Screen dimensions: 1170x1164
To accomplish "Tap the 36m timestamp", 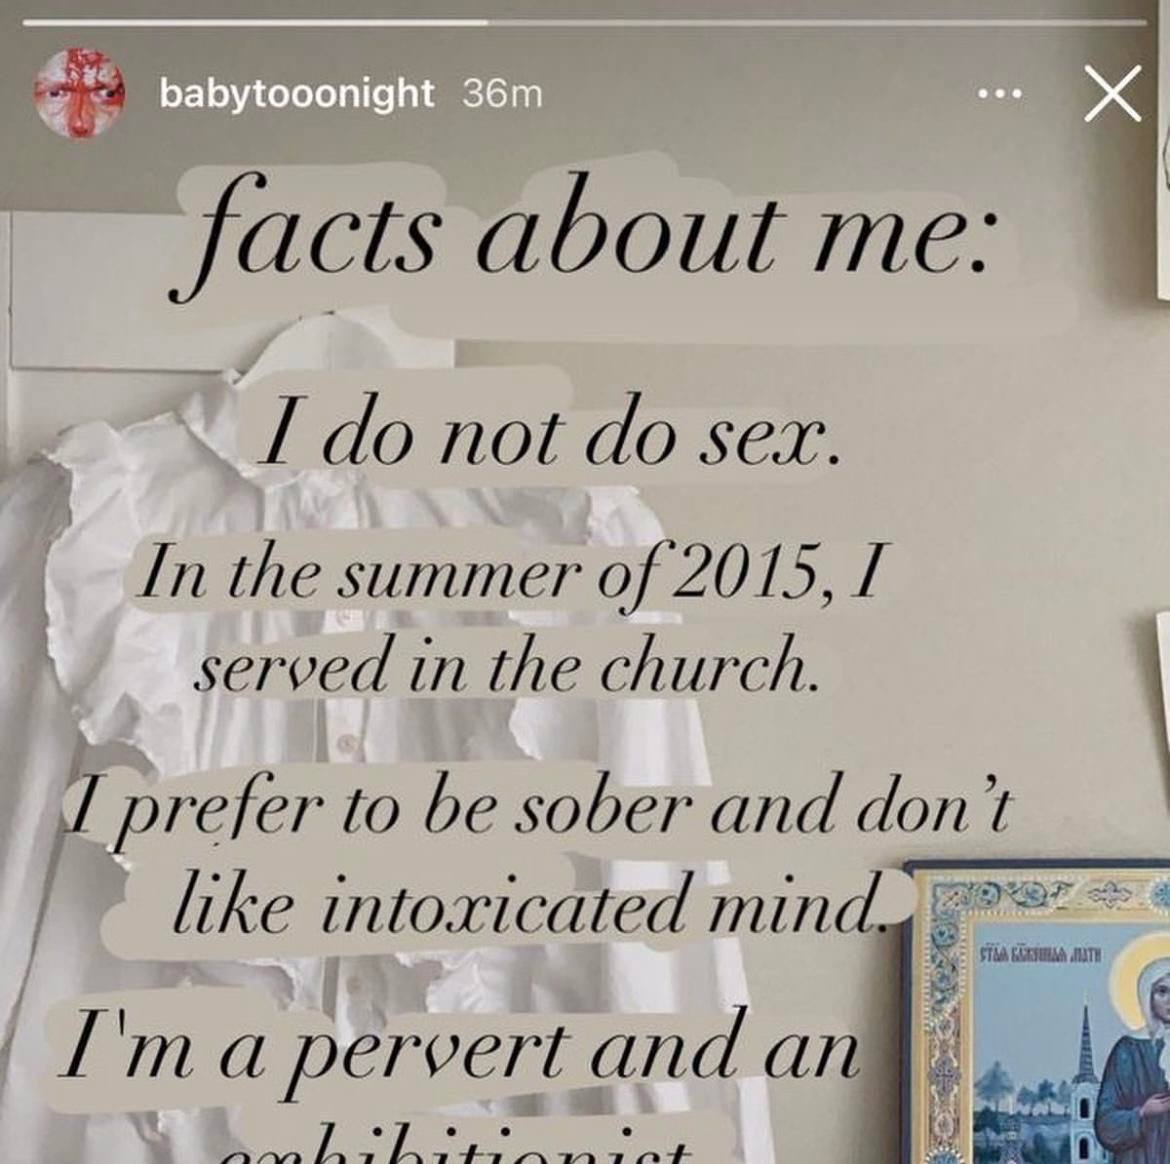I will [502, 94].
